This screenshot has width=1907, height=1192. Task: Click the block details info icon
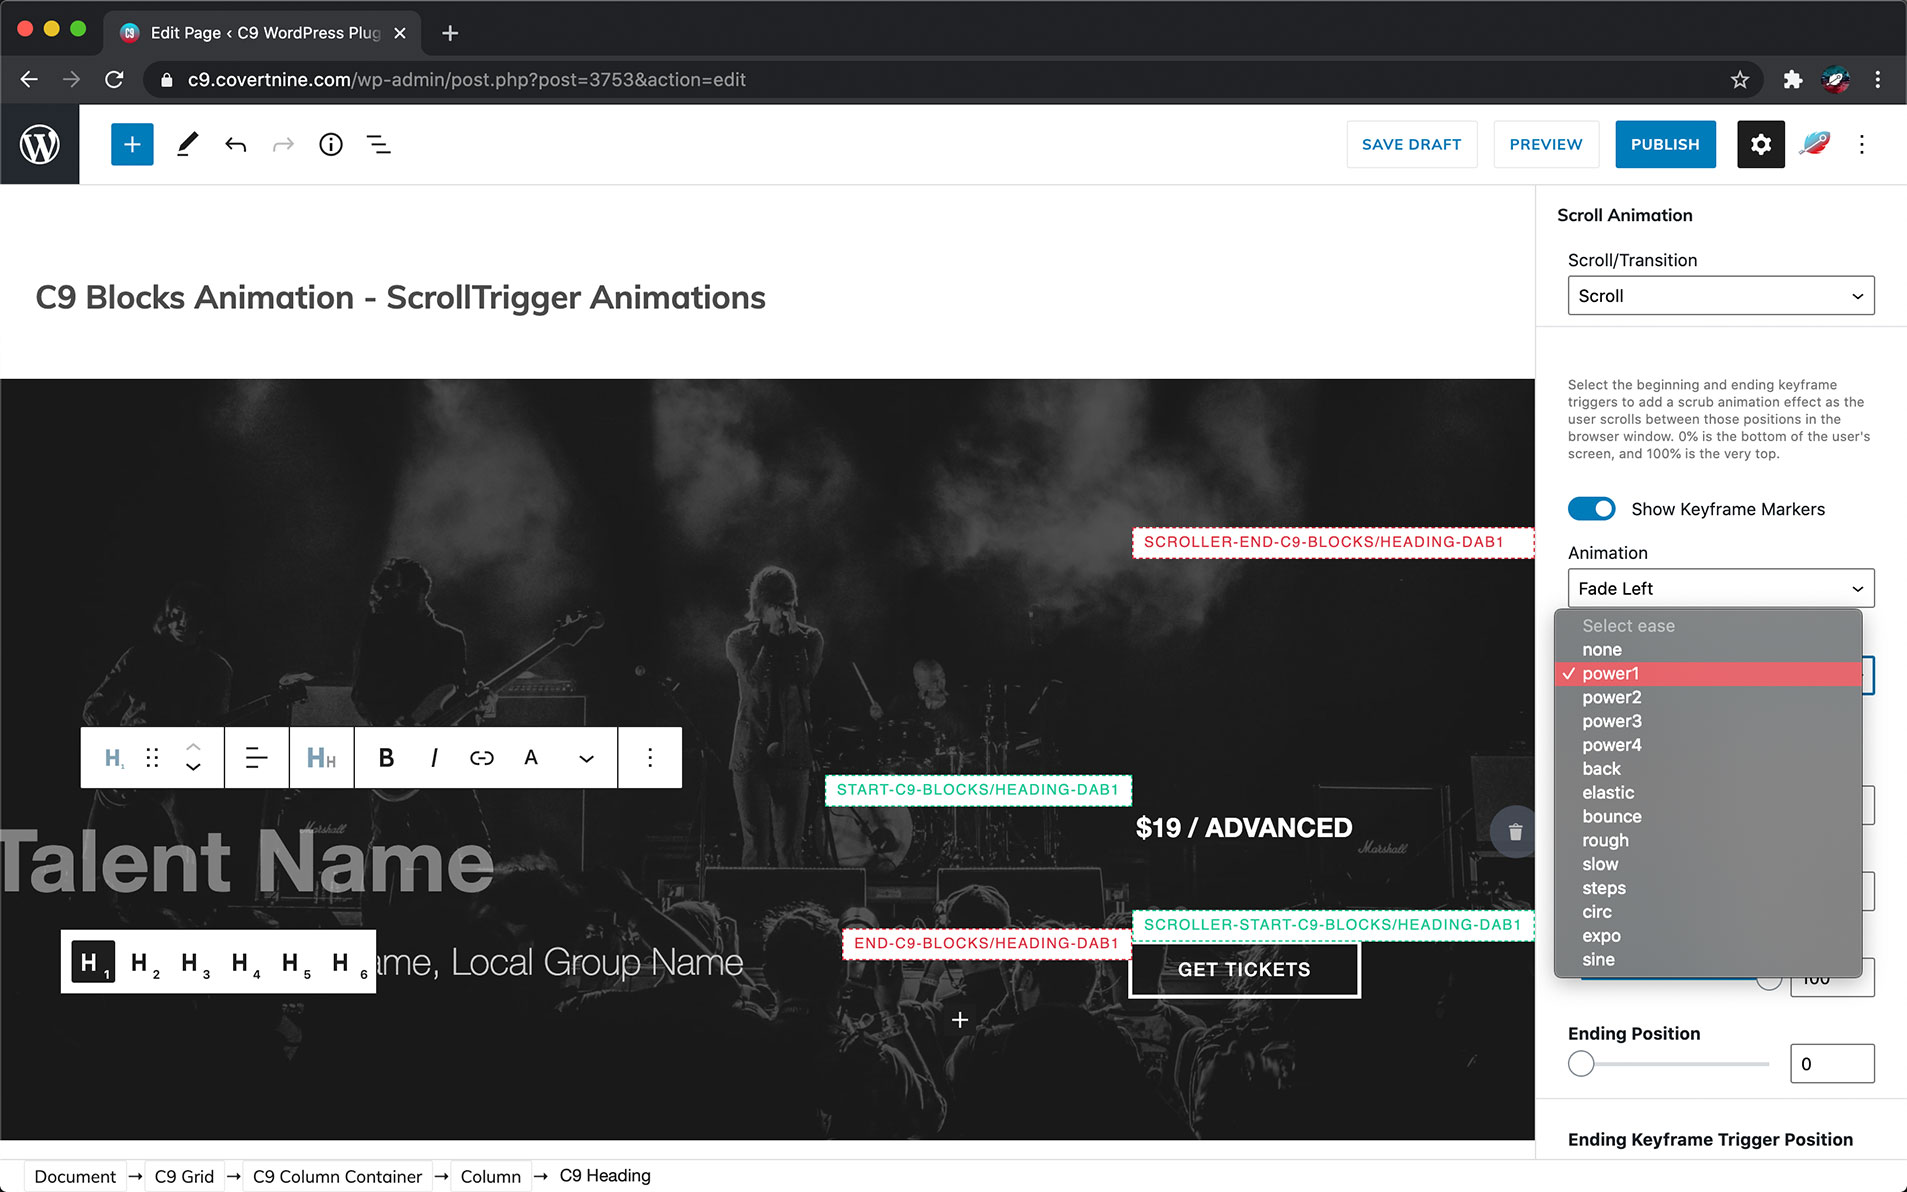point(331,144)
